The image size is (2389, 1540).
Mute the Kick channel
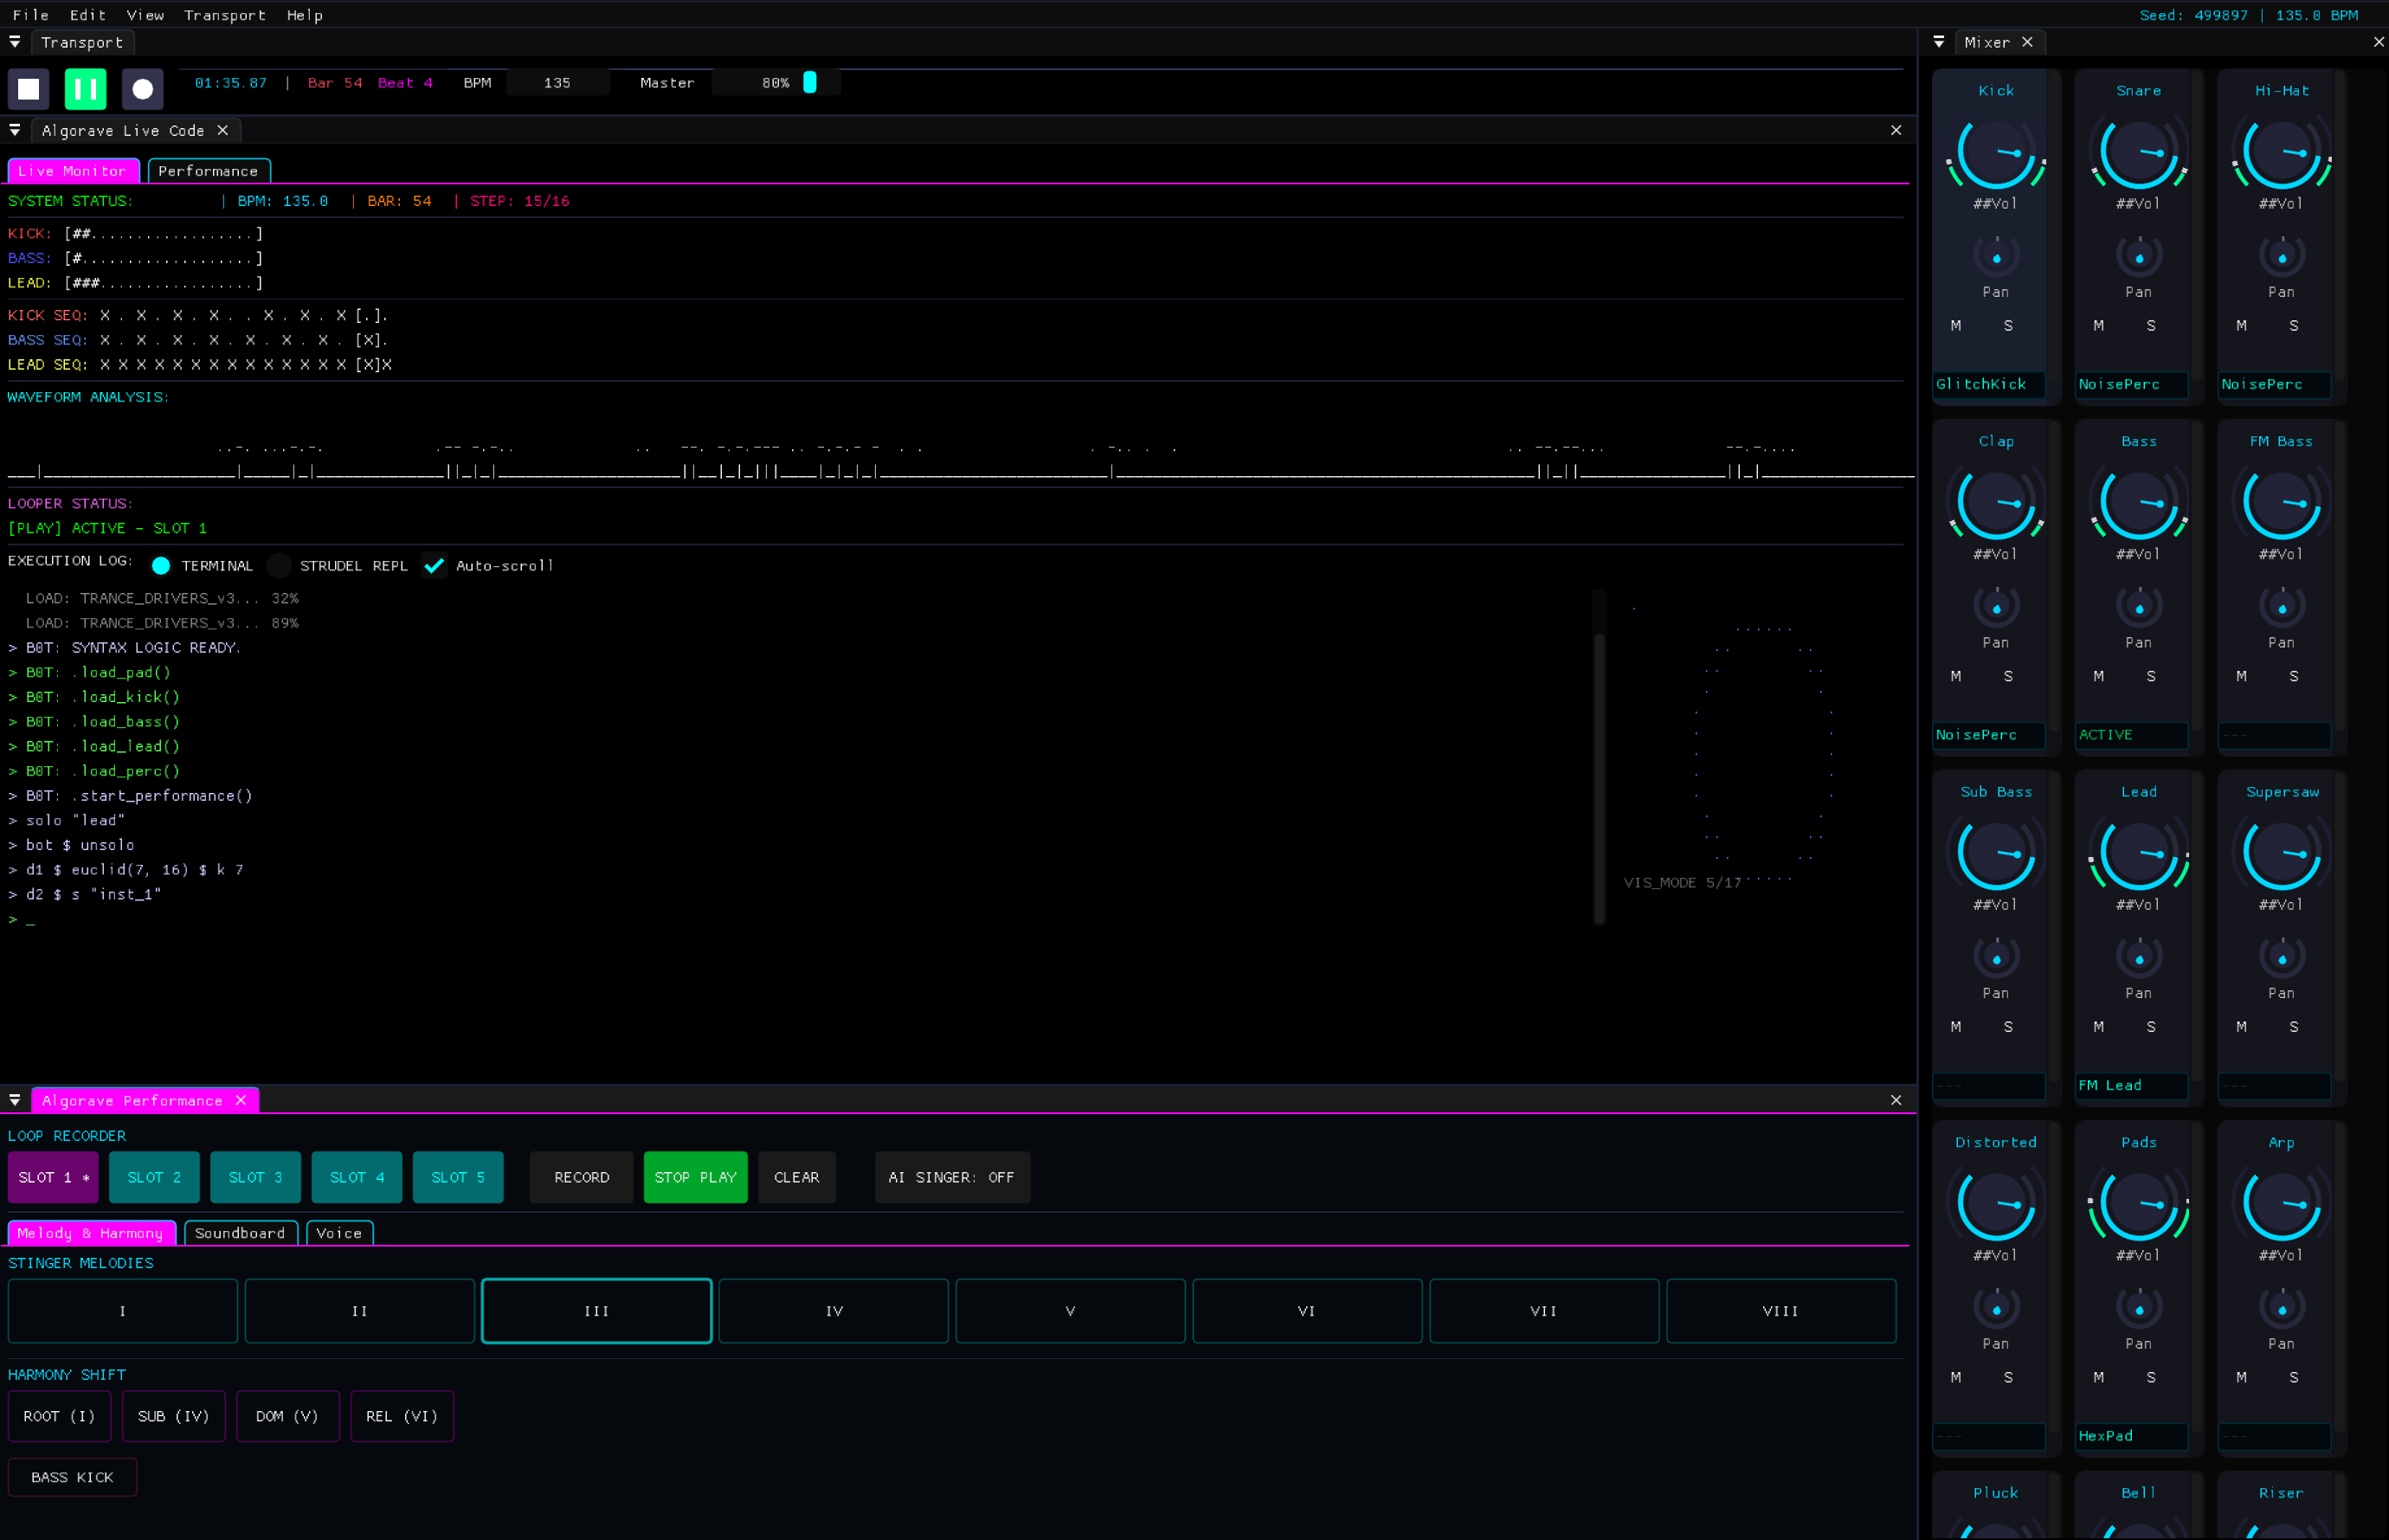pos(1956,326)
